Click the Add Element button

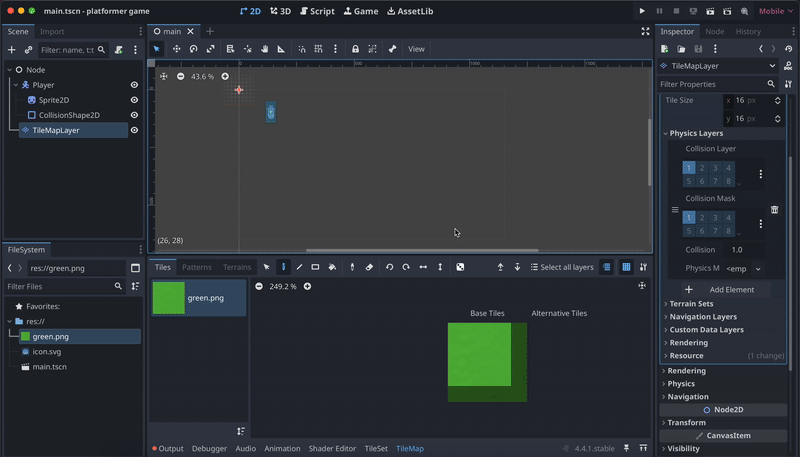point(719,289)
